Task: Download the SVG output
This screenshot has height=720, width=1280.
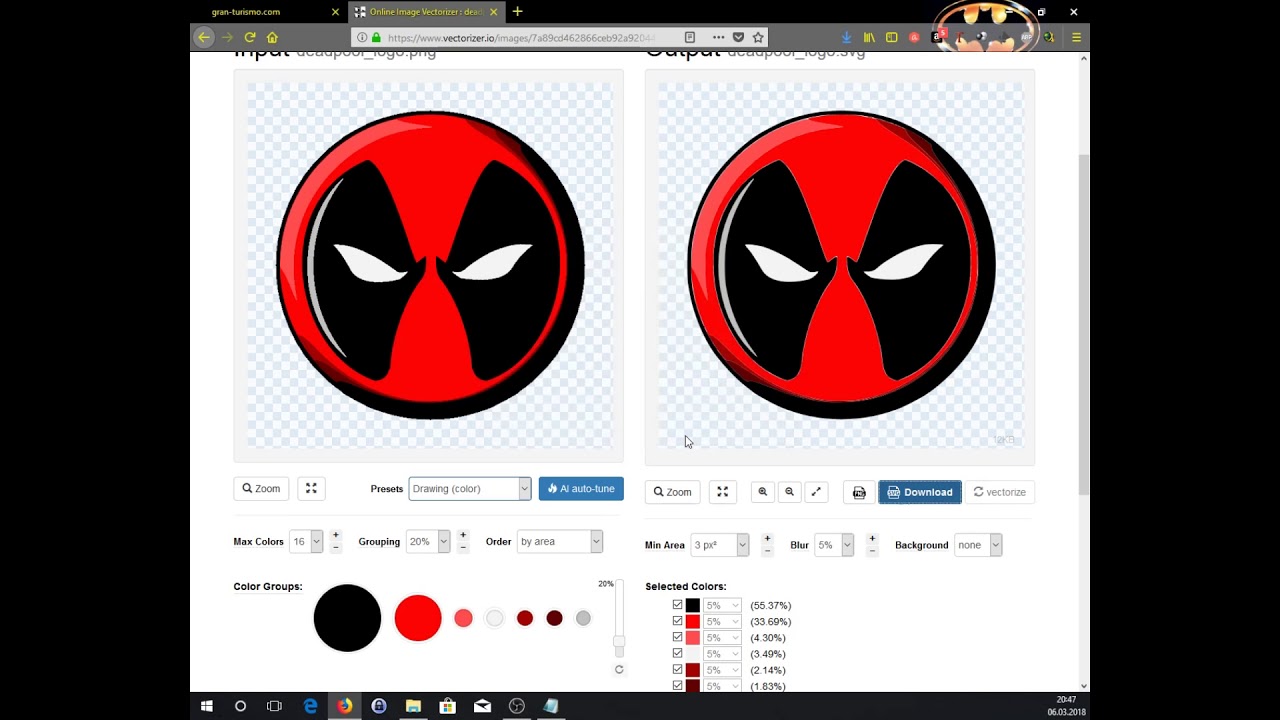Action: (x=920, y=492)
